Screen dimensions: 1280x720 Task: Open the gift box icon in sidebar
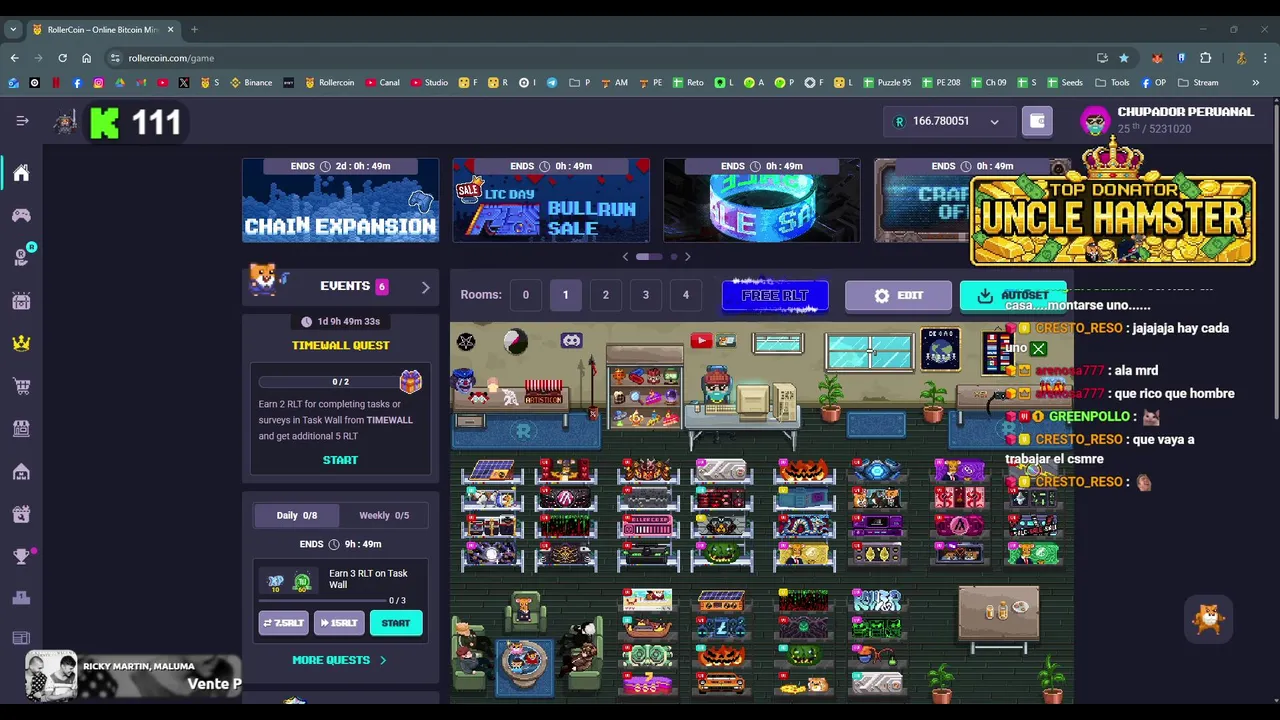(21, 514)
